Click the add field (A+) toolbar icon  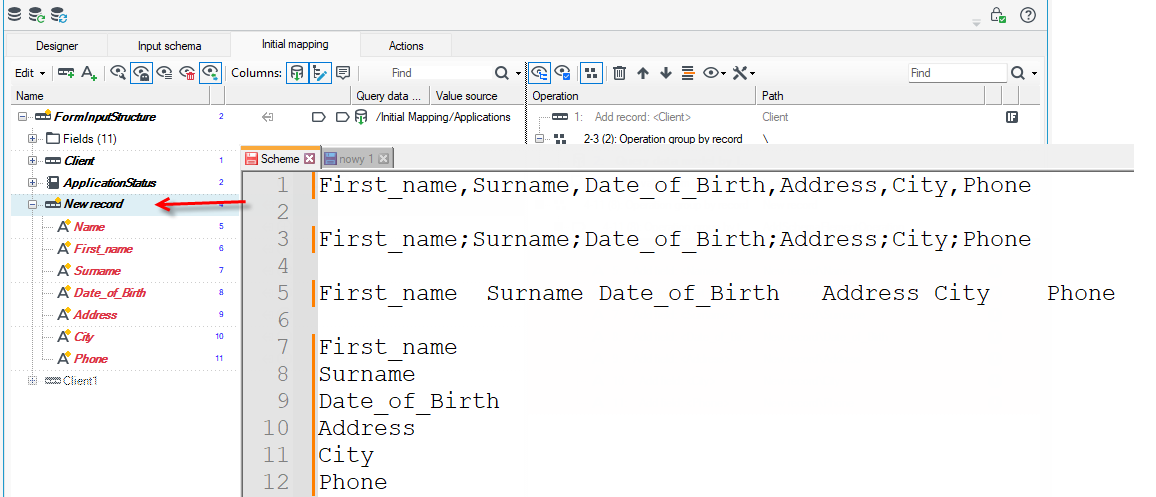[x=89, y=73]
